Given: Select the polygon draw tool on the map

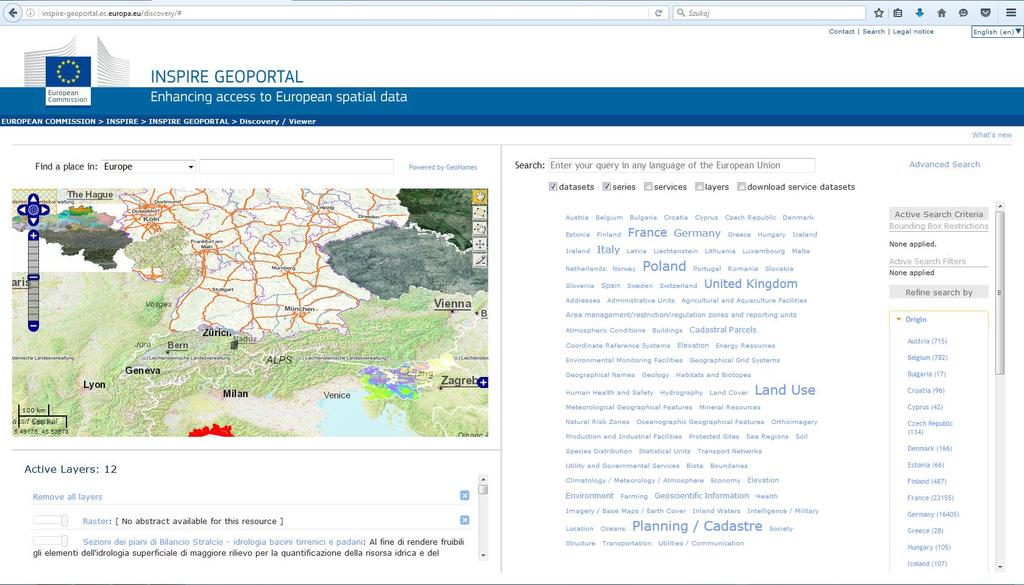Looking at the screenshot, I should [x=480, y=213].
